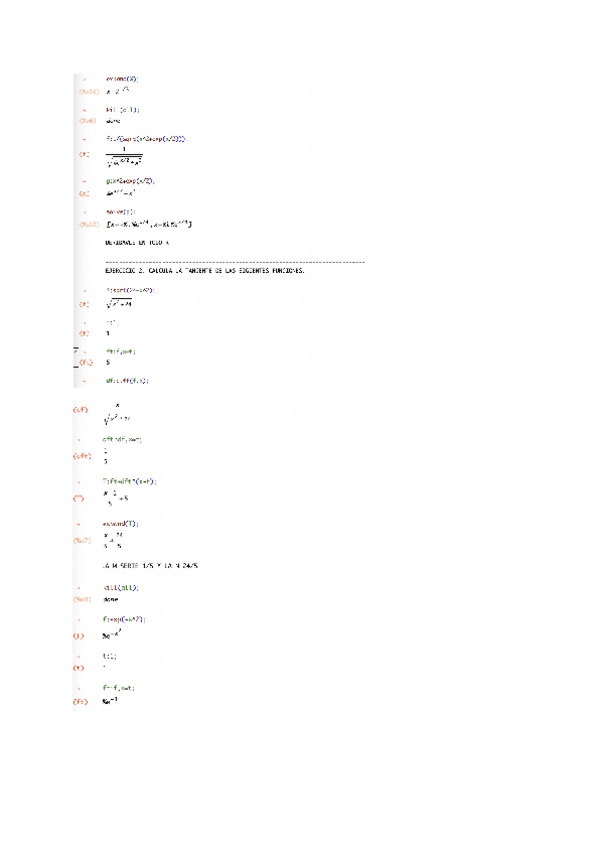Image resolution: width=600 pixels, height=848 pixels.
Task: Click the fraction output under f:1/(sqrt...)
Action: pos(124,157)
